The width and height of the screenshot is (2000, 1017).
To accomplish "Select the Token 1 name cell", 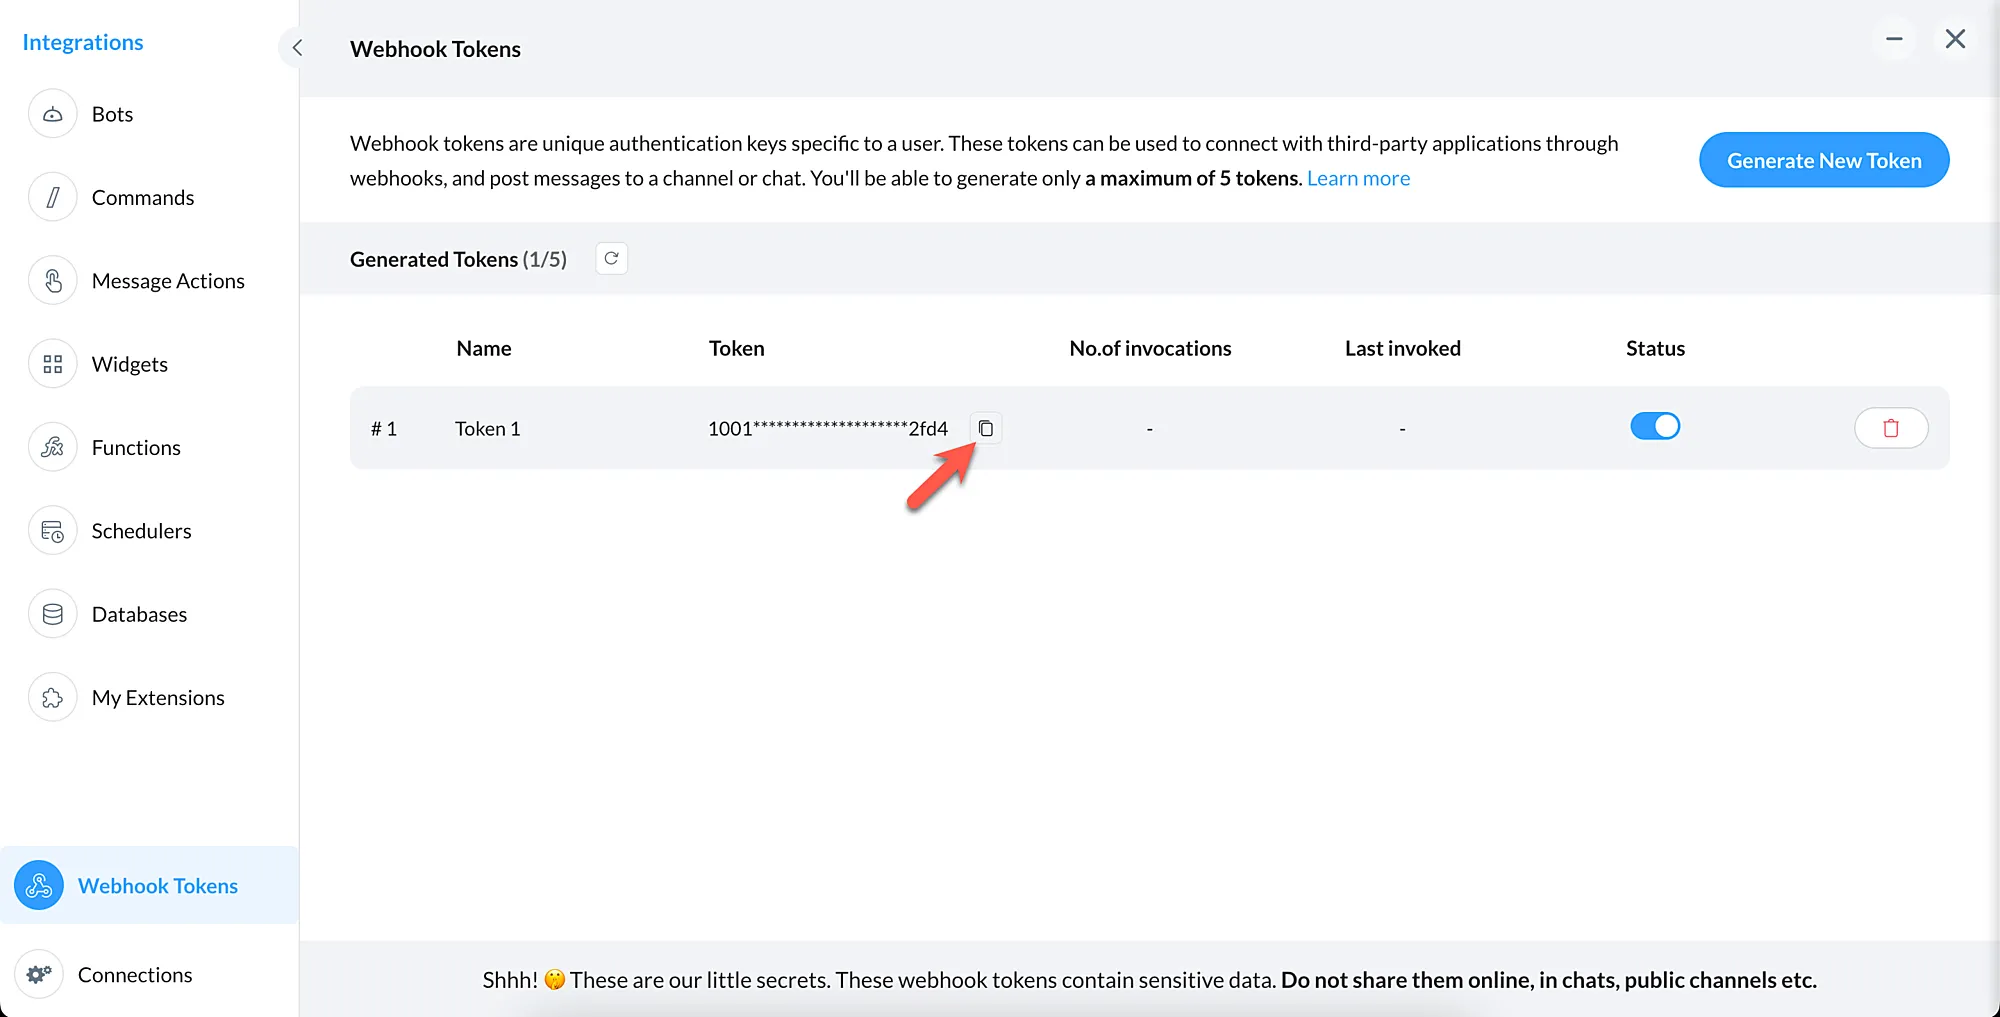I will pyautogui.click(x=488, y=429).
